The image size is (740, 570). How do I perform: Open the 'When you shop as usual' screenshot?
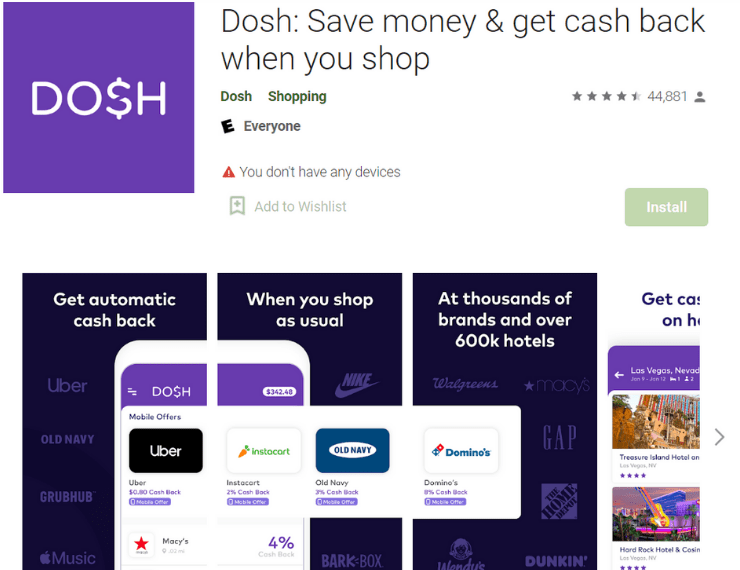[310, 421]
